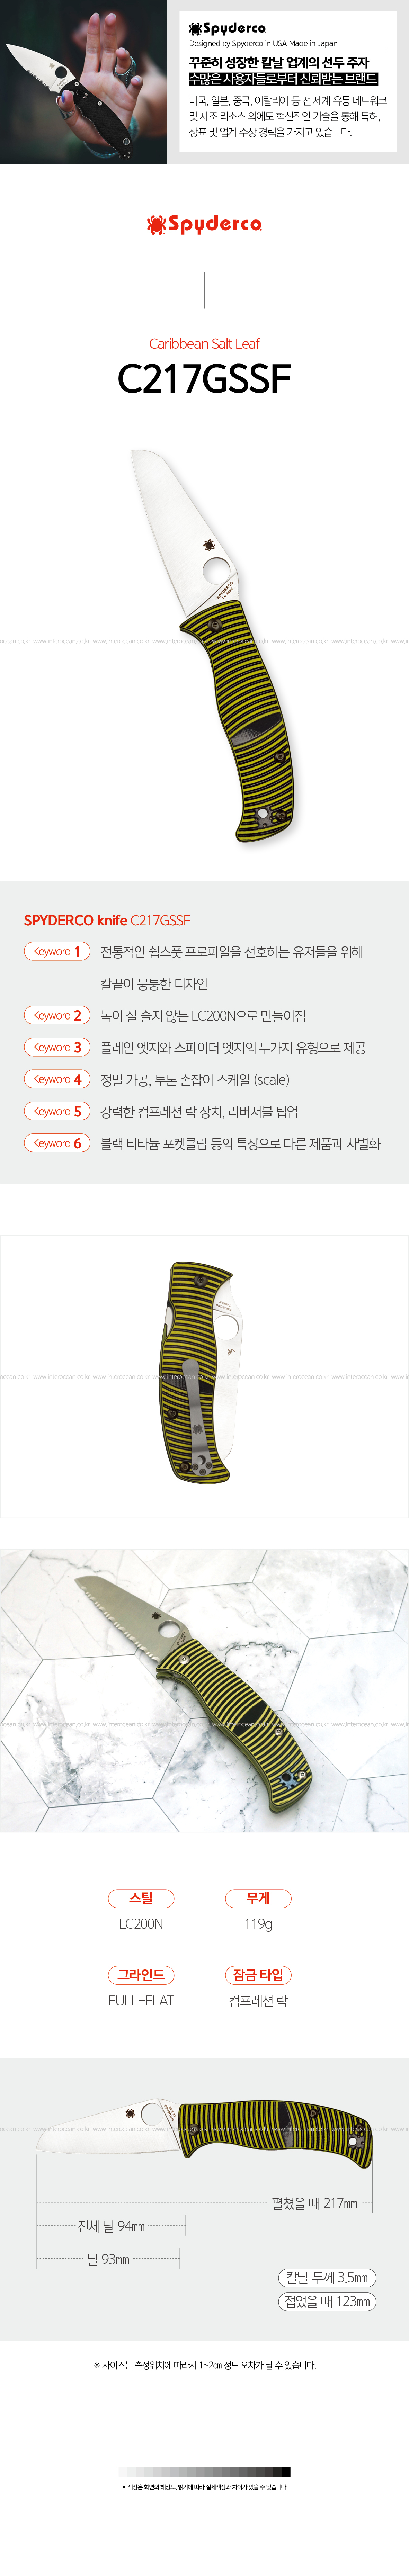
Task: Click the Keyword 2 badge
Action: 57,1015
